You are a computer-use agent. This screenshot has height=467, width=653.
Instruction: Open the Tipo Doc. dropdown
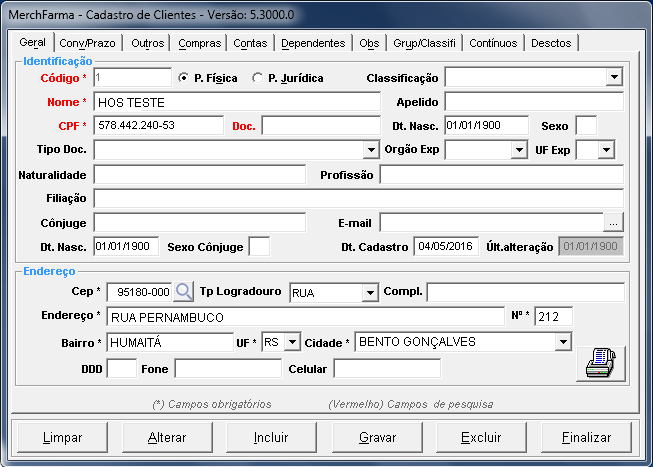click(x=371, y=150)
